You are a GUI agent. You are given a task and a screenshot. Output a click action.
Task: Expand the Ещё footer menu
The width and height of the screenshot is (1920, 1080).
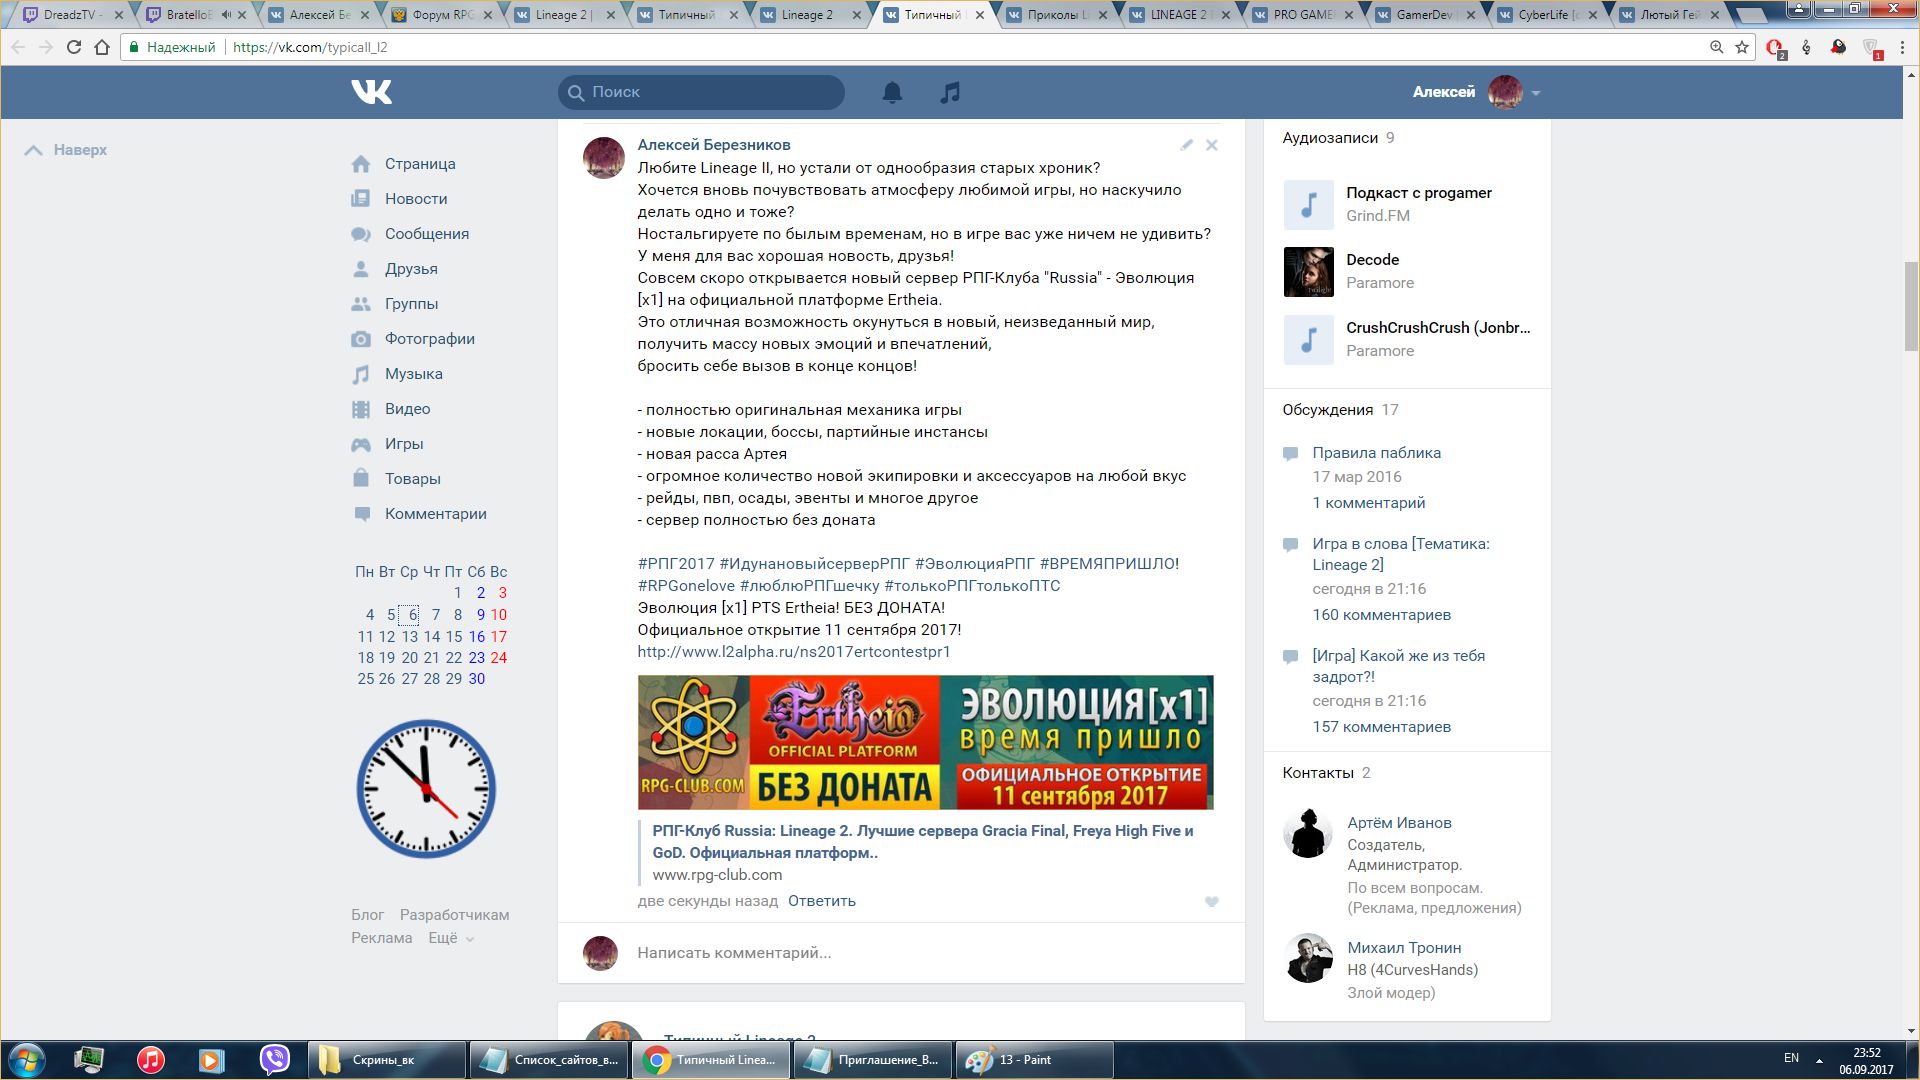point(451,938)
